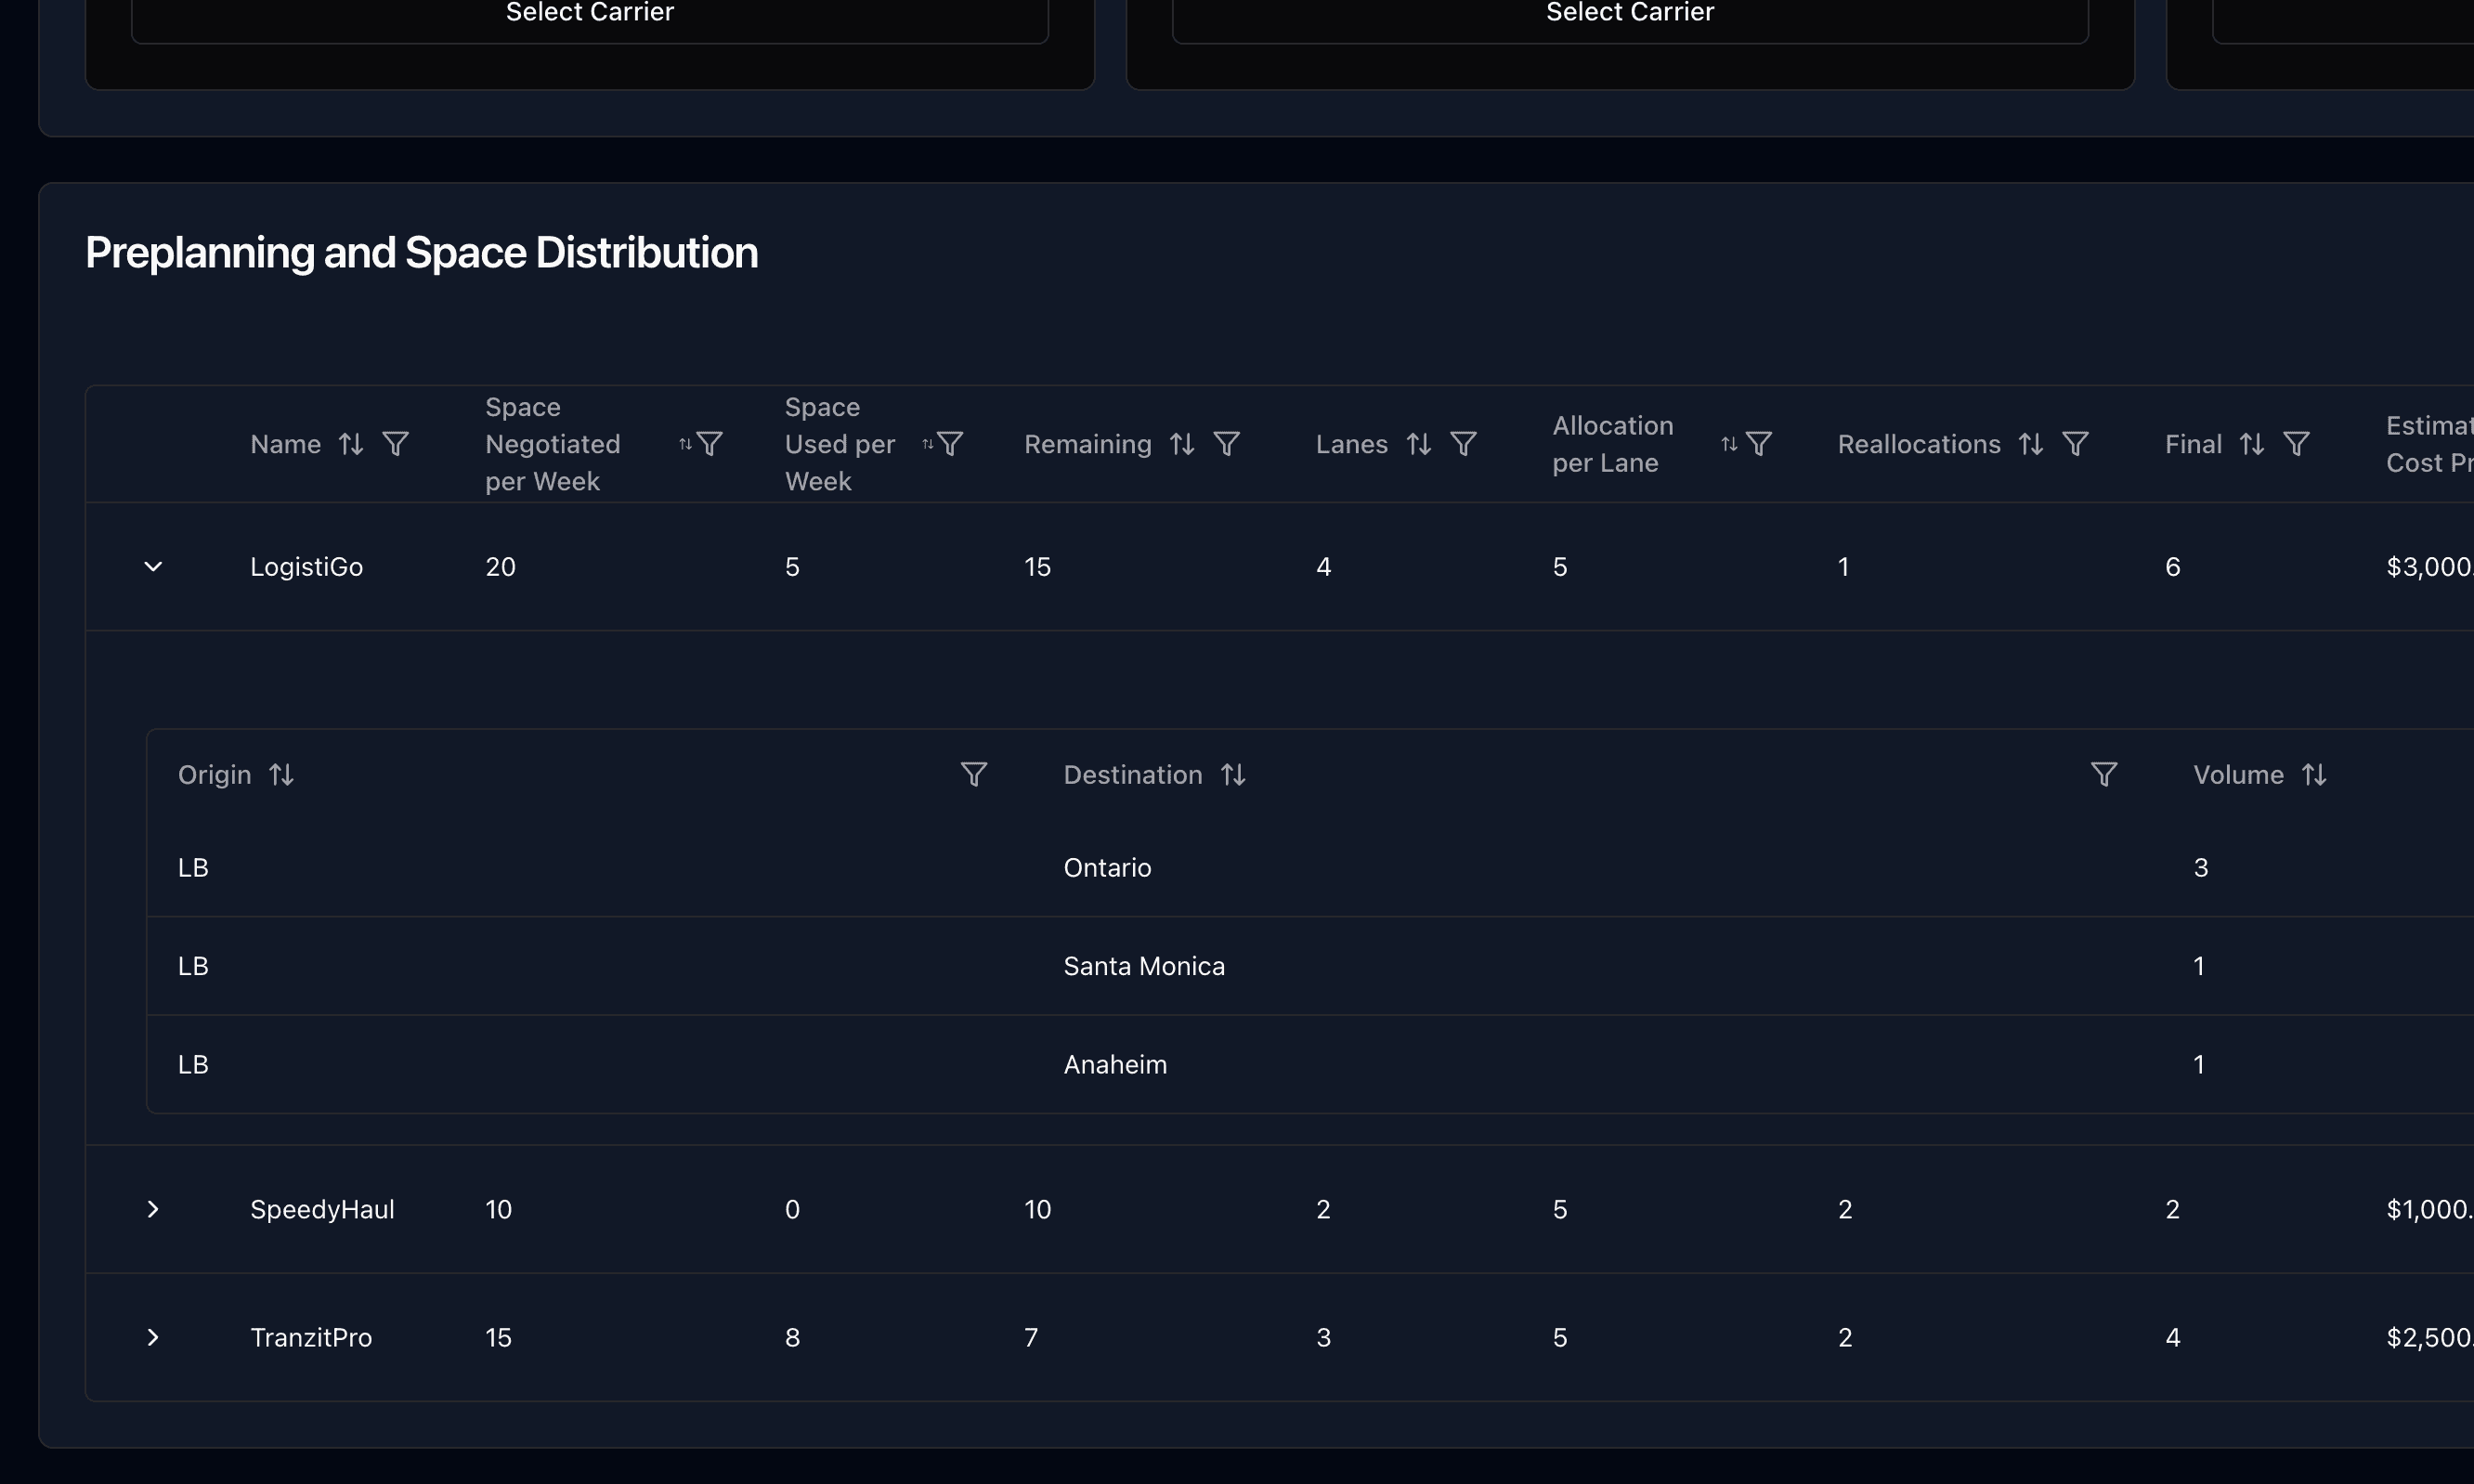Sort the table by Name
The image size is (2474, 1484).
coord(350,443)
